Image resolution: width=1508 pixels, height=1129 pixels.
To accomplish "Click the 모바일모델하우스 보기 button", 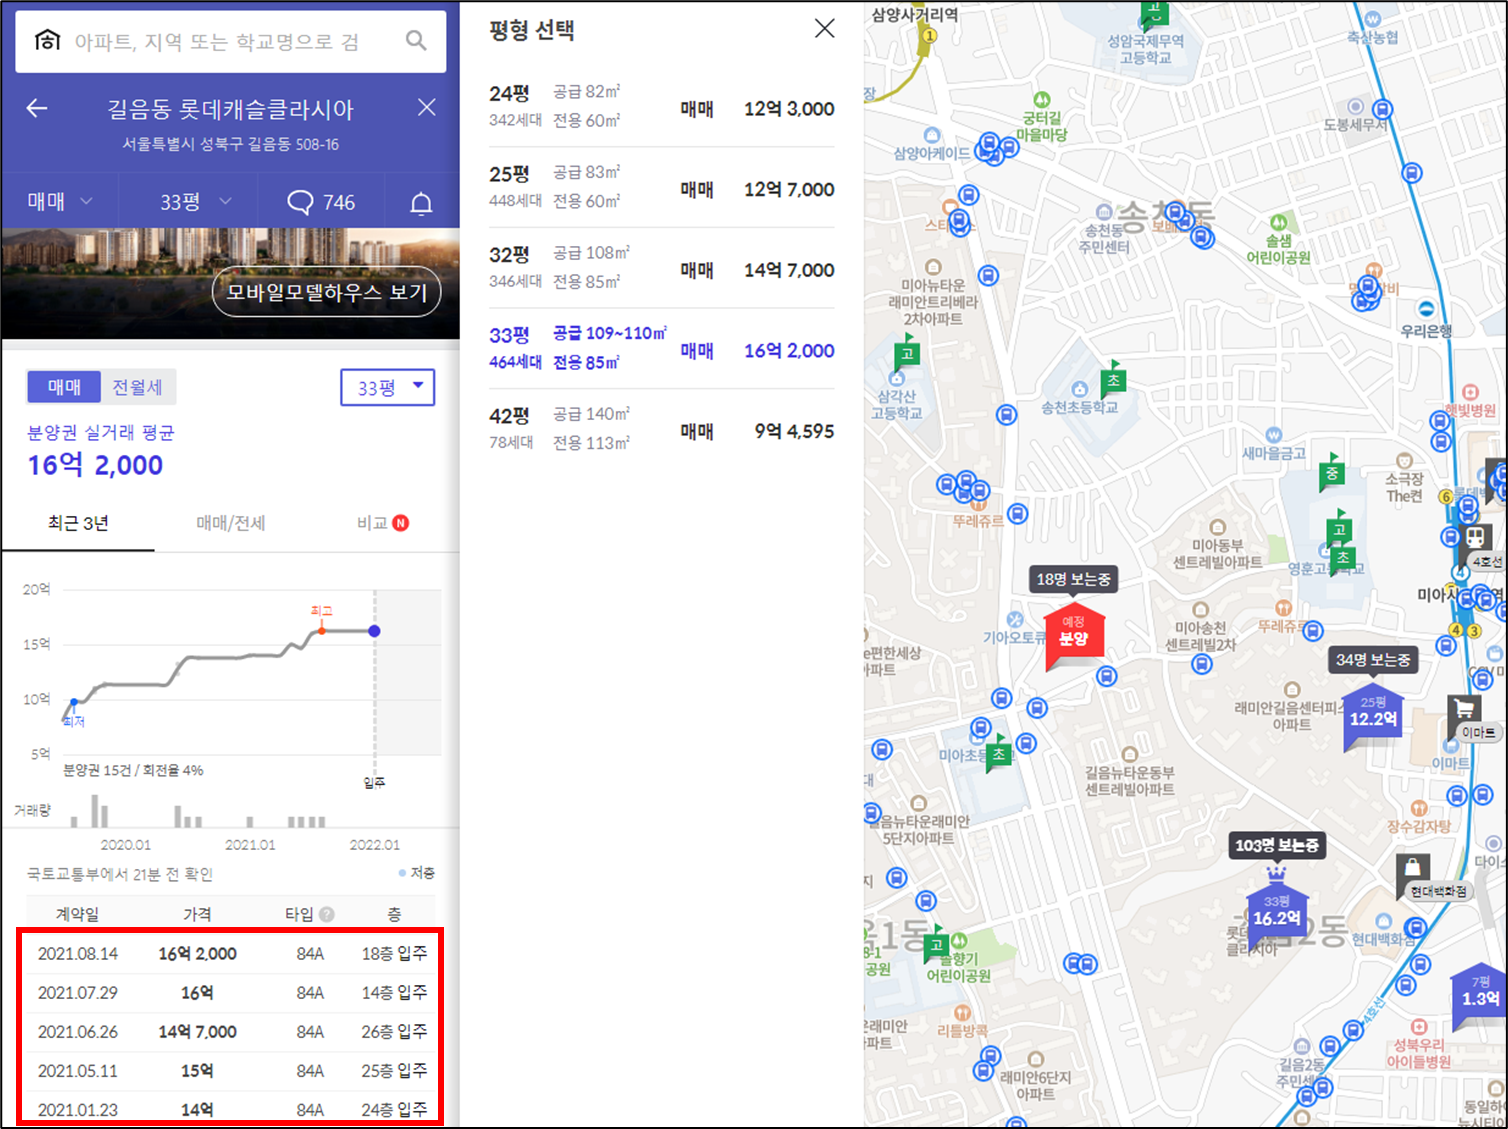I will [x=327, y=292].
